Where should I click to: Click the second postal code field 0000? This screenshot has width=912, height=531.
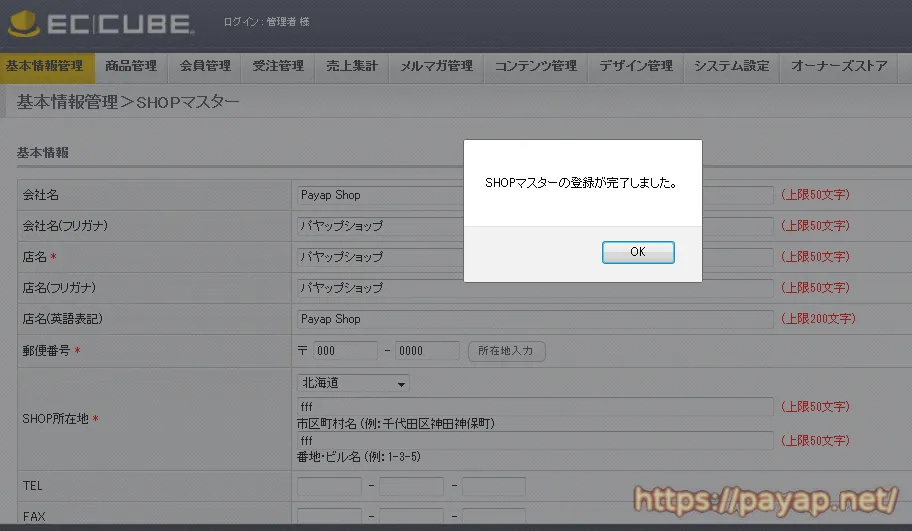coord(428,351)
